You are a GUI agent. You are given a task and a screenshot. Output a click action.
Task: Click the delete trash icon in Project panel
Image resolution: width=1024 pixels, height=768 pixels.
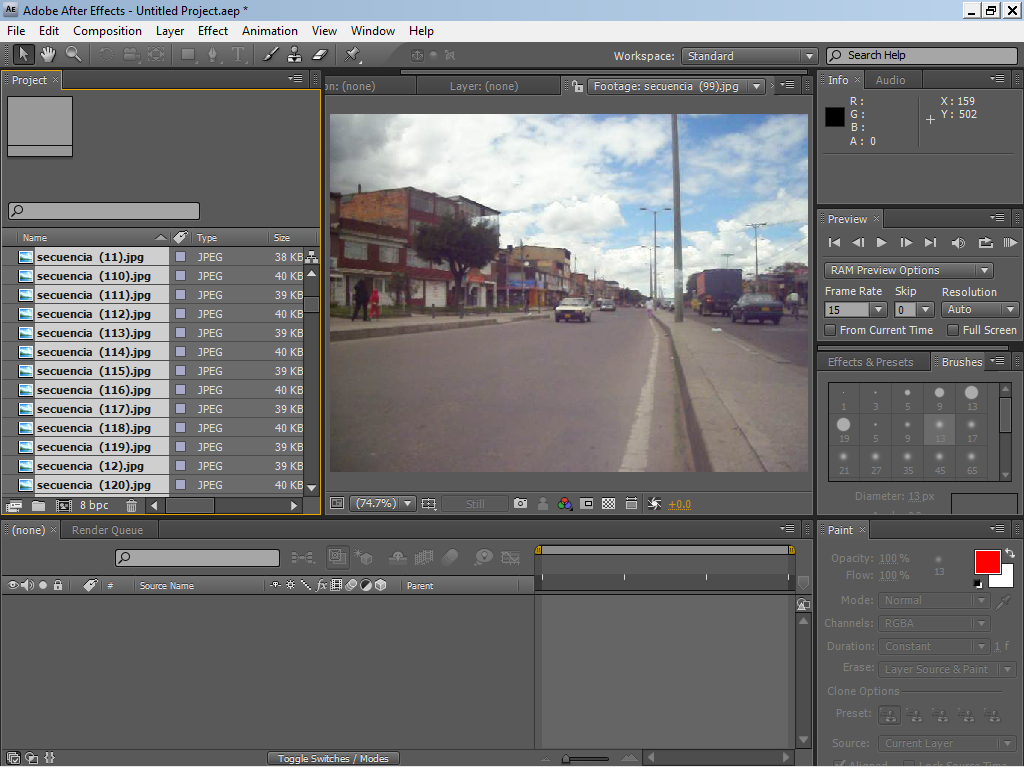131,506
